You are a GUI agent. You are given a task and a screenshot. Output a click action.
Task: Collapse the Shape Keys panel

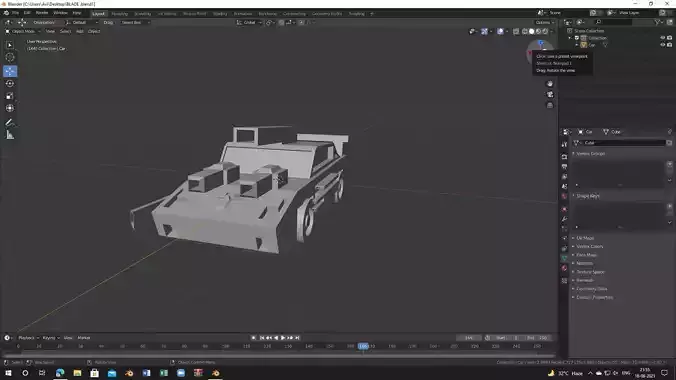point(588,196)
